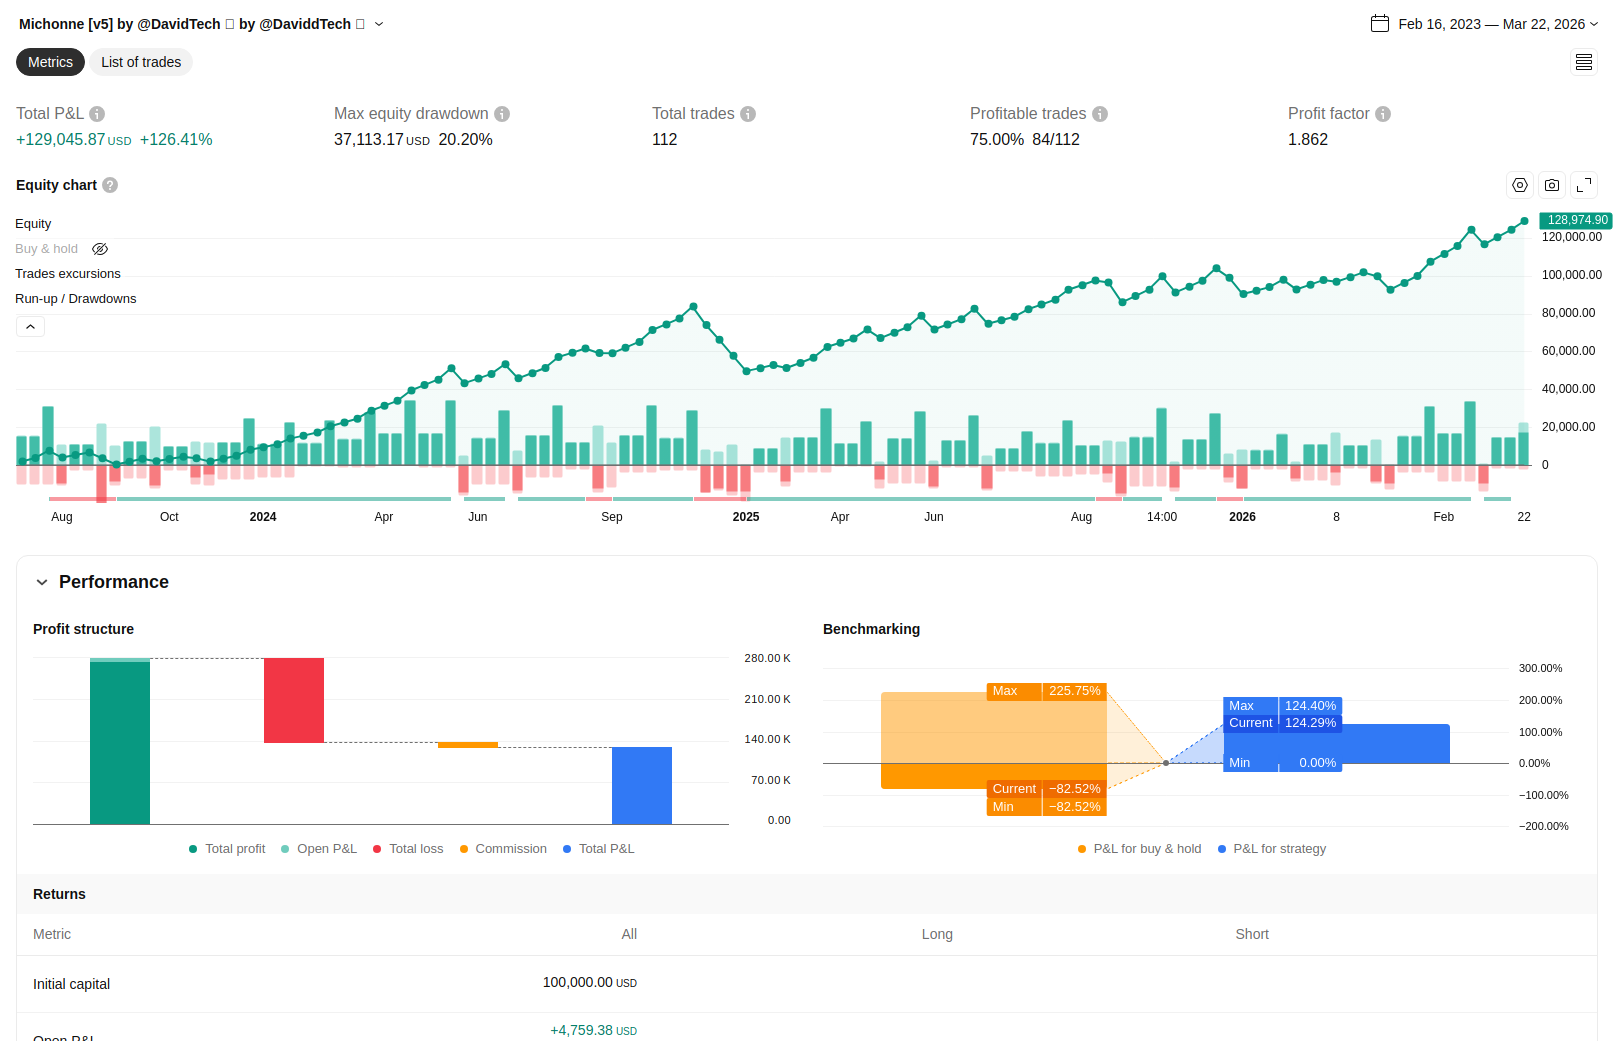Screen dimensions: 1614x1041
Task: Switch to List of trades tab
Action: tap(141, 62)
